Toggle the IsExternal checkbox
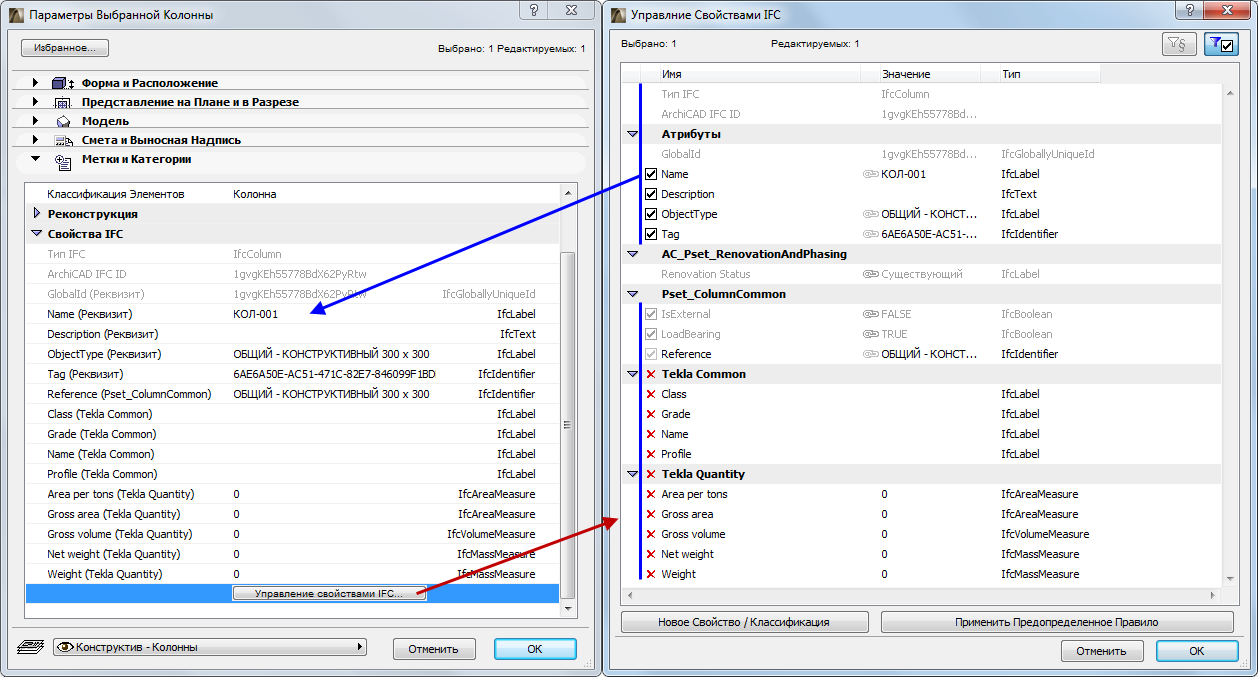 pos(651,314)
